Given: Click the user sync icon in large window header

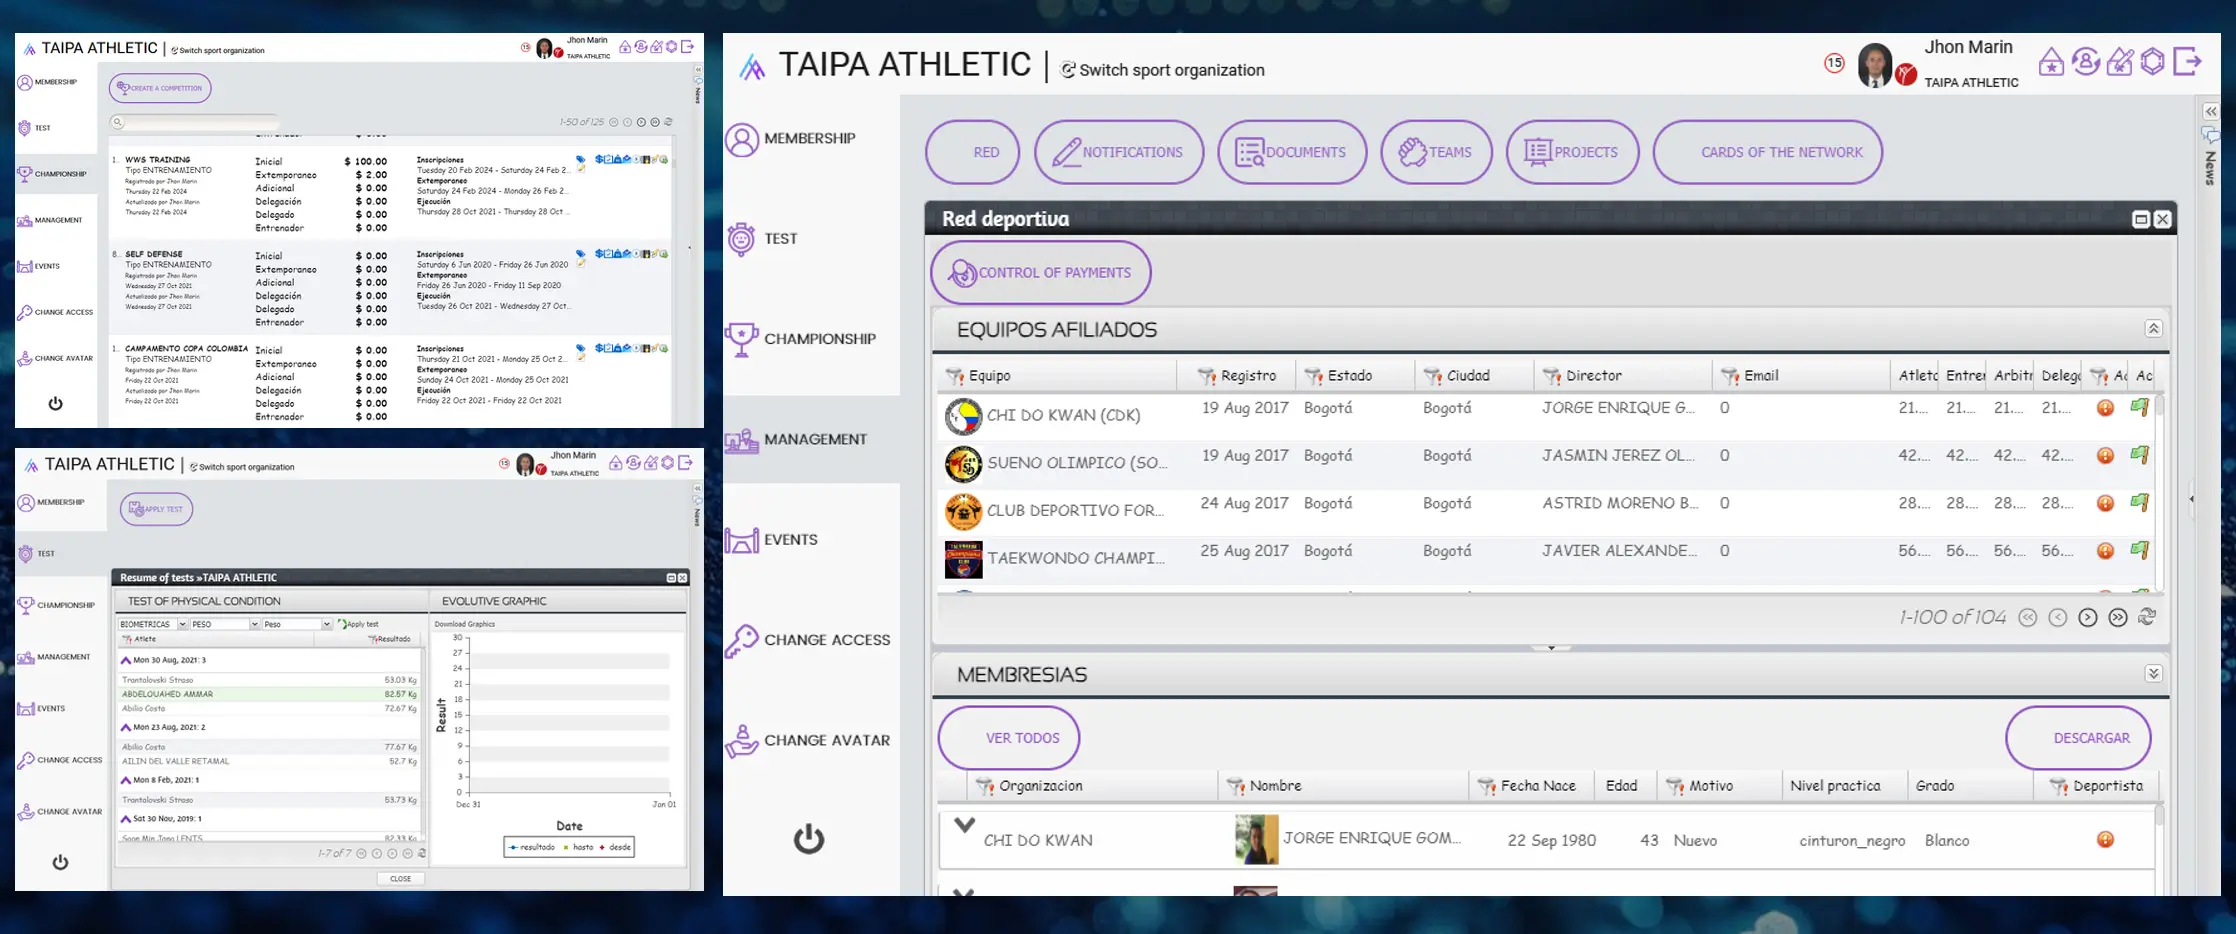Looking at the screenshot, I should 2086,62.
